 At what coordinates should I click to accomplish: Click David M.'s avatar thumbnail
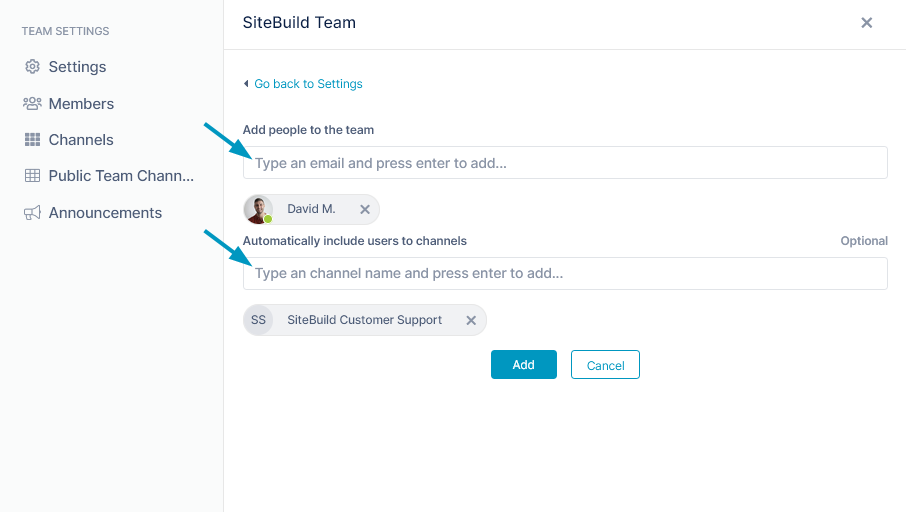(x=258, y=209)
